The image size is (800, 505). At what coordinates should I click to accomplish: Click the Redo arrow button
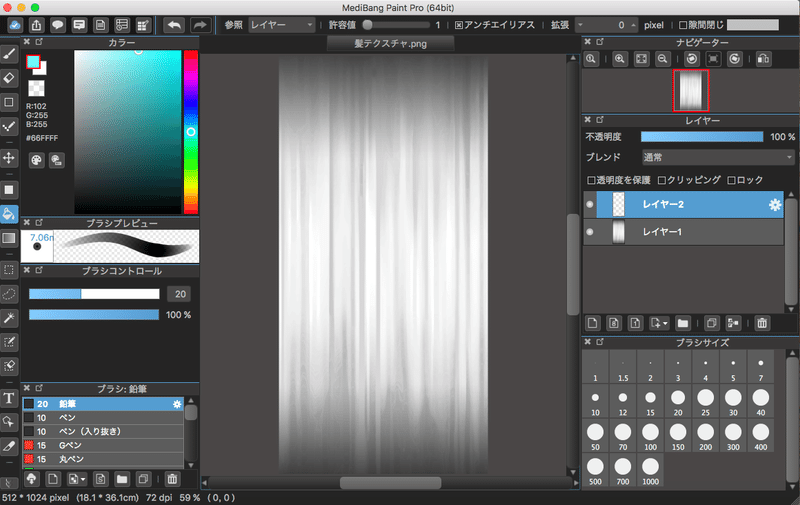click(201, 24)
